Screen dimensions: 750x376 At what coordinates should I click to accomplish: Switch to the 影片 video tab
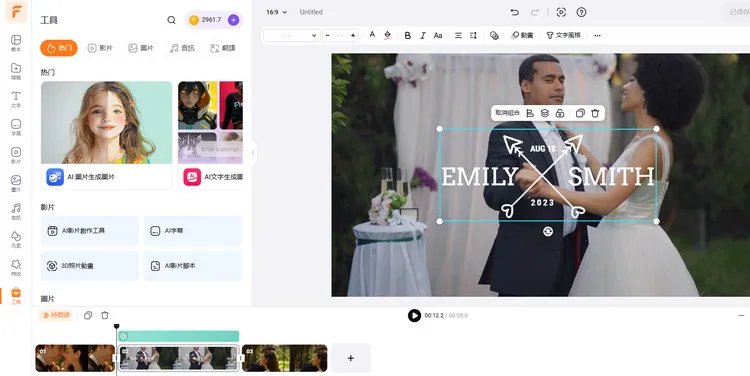coord(100,48)
